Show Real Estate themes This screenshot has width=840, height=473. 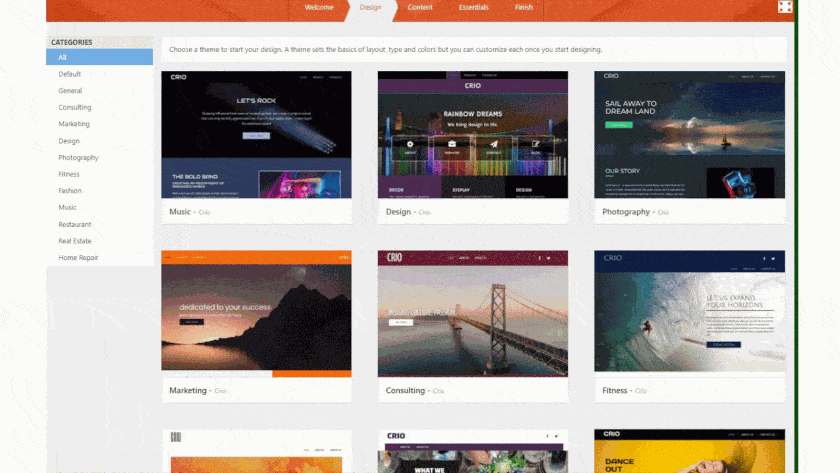75,241
